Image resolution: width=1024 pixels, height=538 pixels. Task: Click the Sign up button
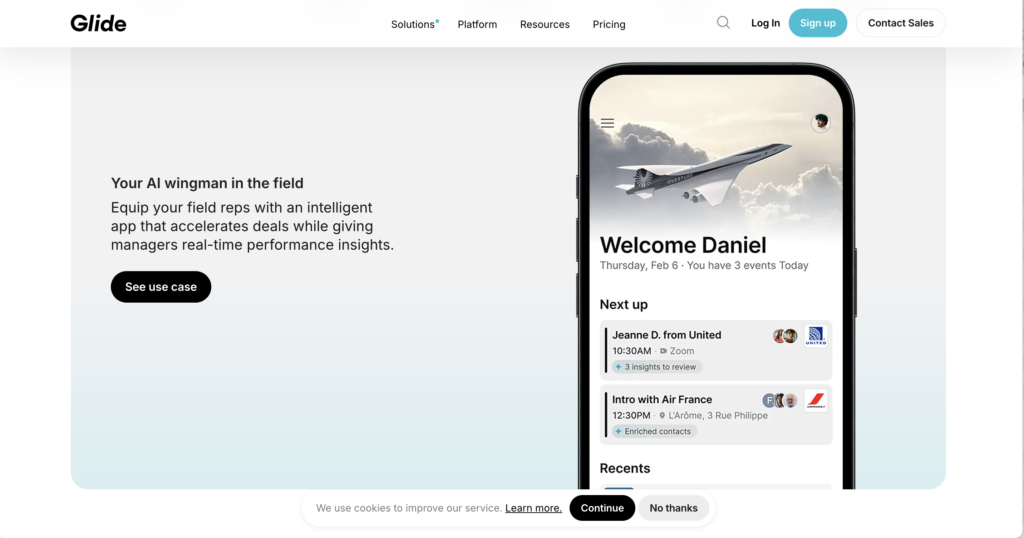click(x=818, y=23)
